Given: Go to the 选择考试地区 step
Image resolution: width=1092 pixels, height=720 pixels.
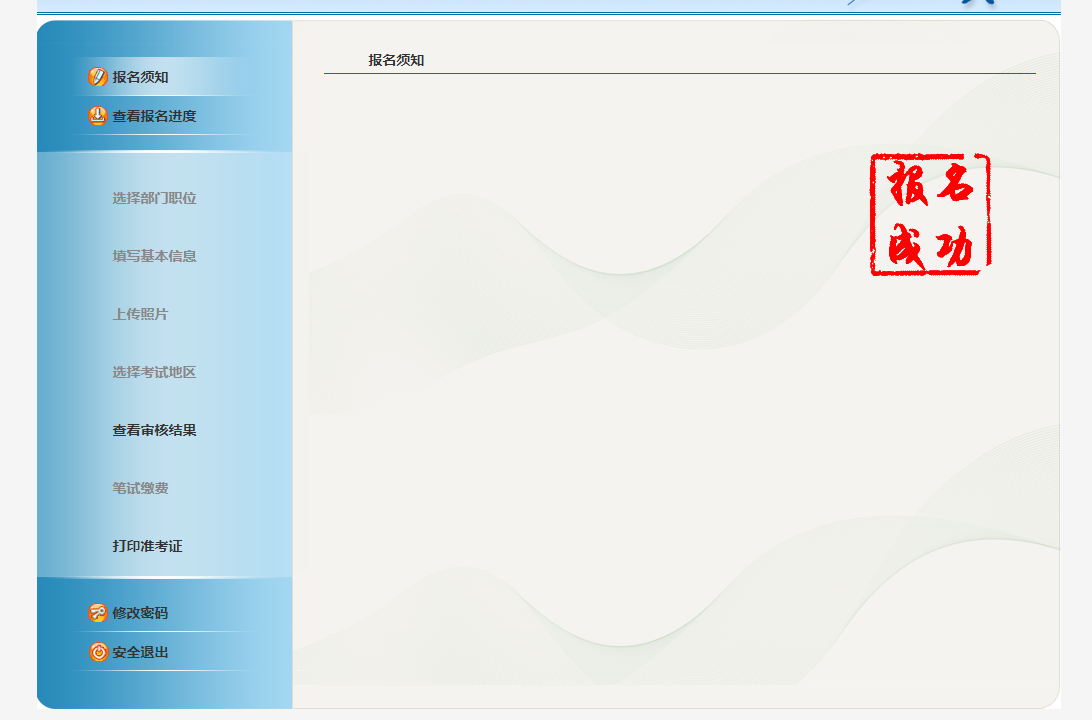Looking at the screenshot, I should click(154, 372).
